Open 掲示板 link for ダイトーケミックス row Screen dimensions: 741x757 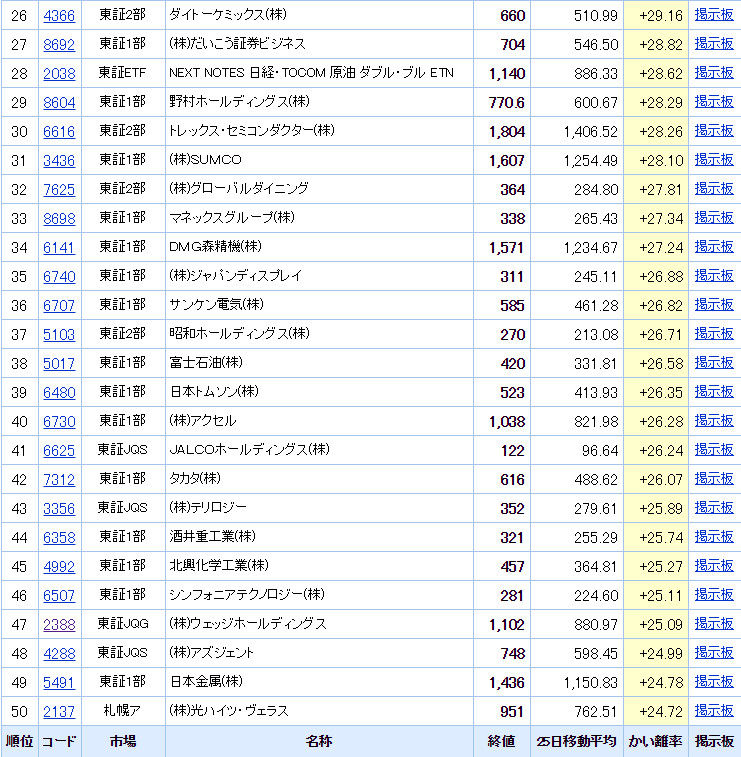tap(714, 15)
